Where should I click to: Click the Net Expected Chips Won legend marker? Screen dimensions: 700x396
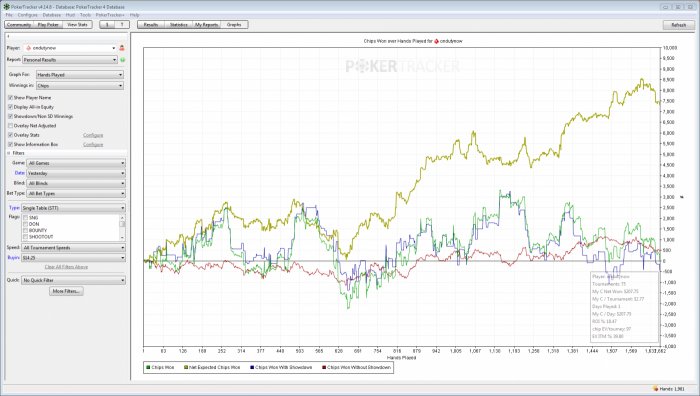[186, 367]
